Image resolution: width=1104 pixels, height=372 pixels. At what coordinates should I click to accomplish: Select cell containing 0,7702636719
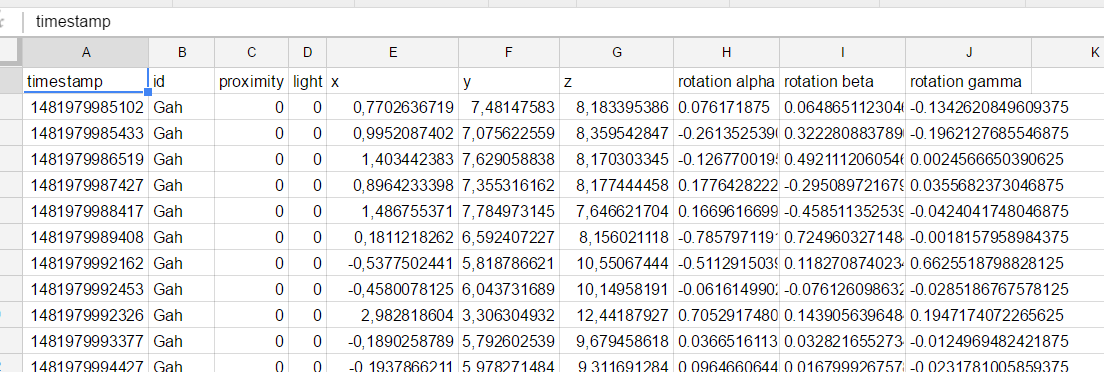pos(393,108)
